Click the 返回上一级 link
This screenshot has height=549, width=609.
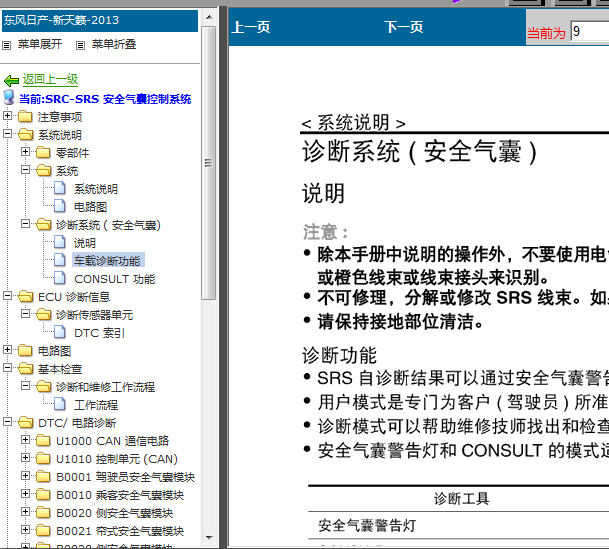[x=50, y=79]
